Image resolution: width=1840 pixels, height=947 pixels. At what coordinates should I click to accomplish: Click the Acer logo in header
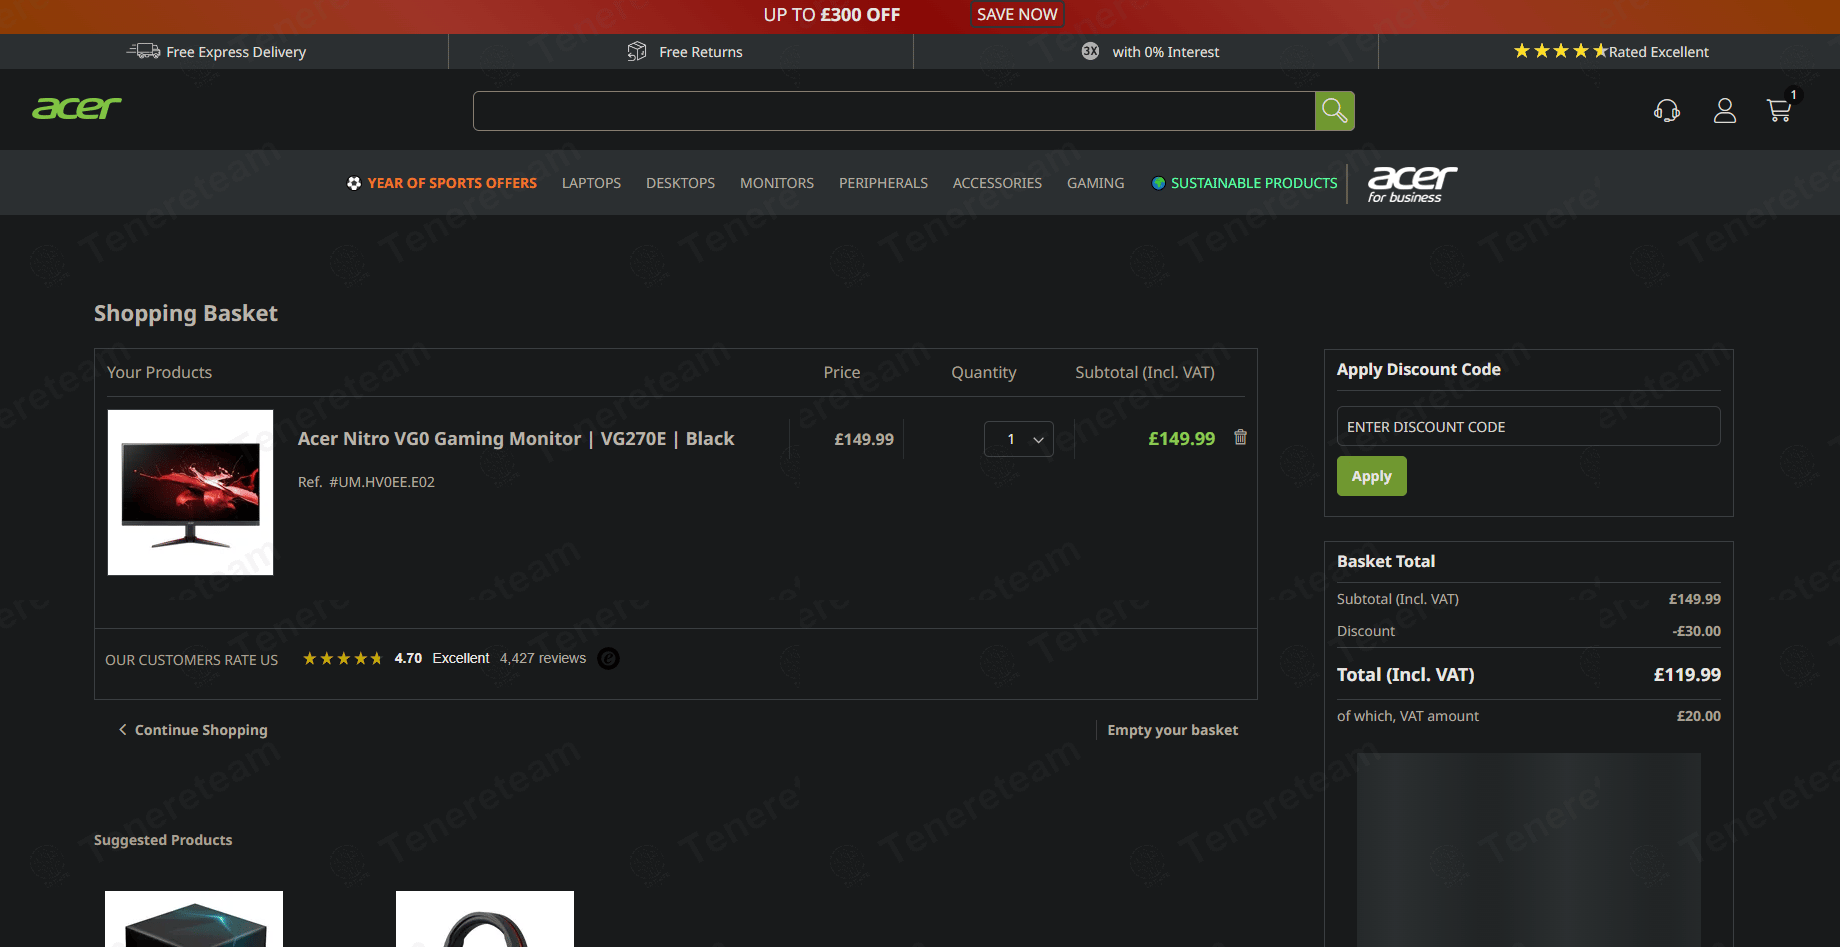pyautogui.click(x=77, y=108)
